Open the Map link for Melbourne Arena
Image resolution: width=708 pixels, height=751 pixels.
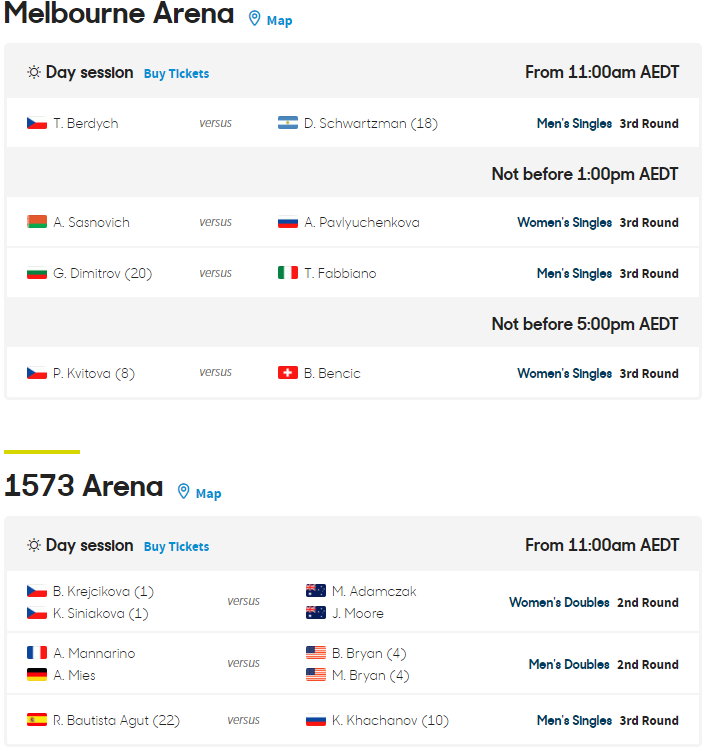click(279, 21)
